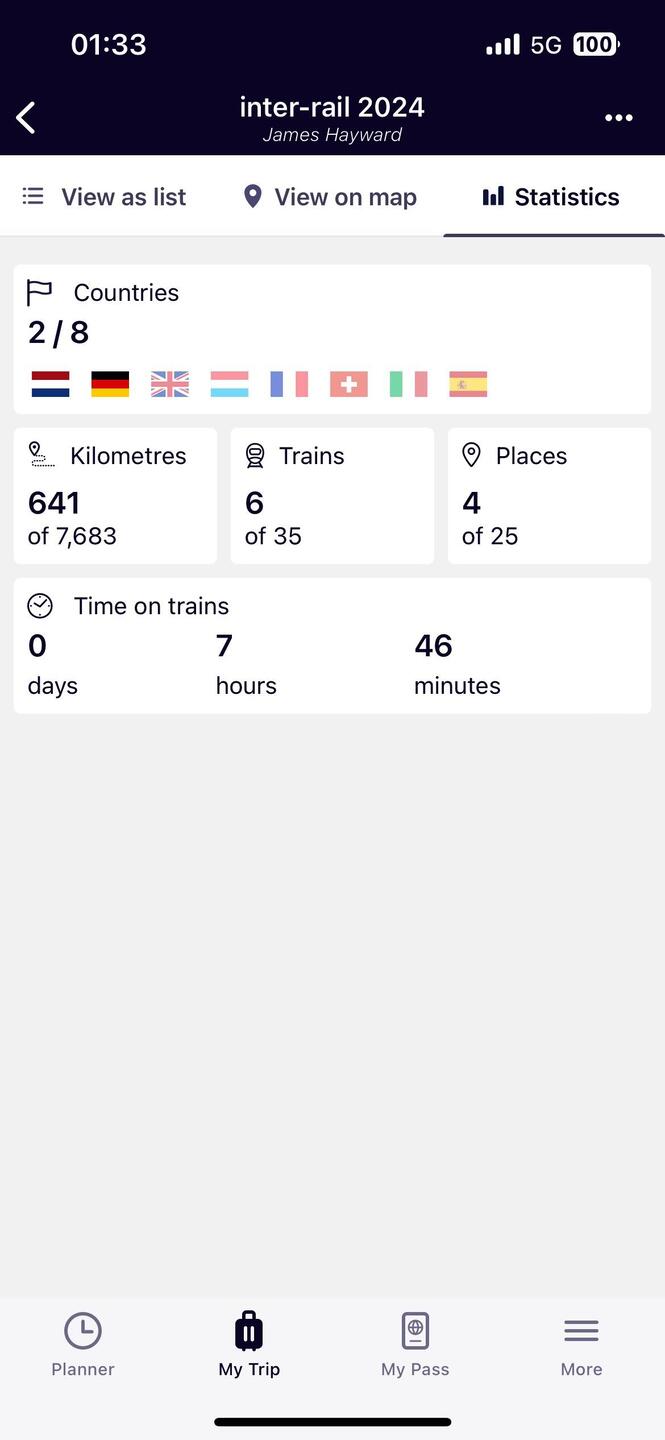Tap the Switzerland flag icon
Viewport: 665px width, 1440px height.
pyautogui.click(x=349, y=384)
